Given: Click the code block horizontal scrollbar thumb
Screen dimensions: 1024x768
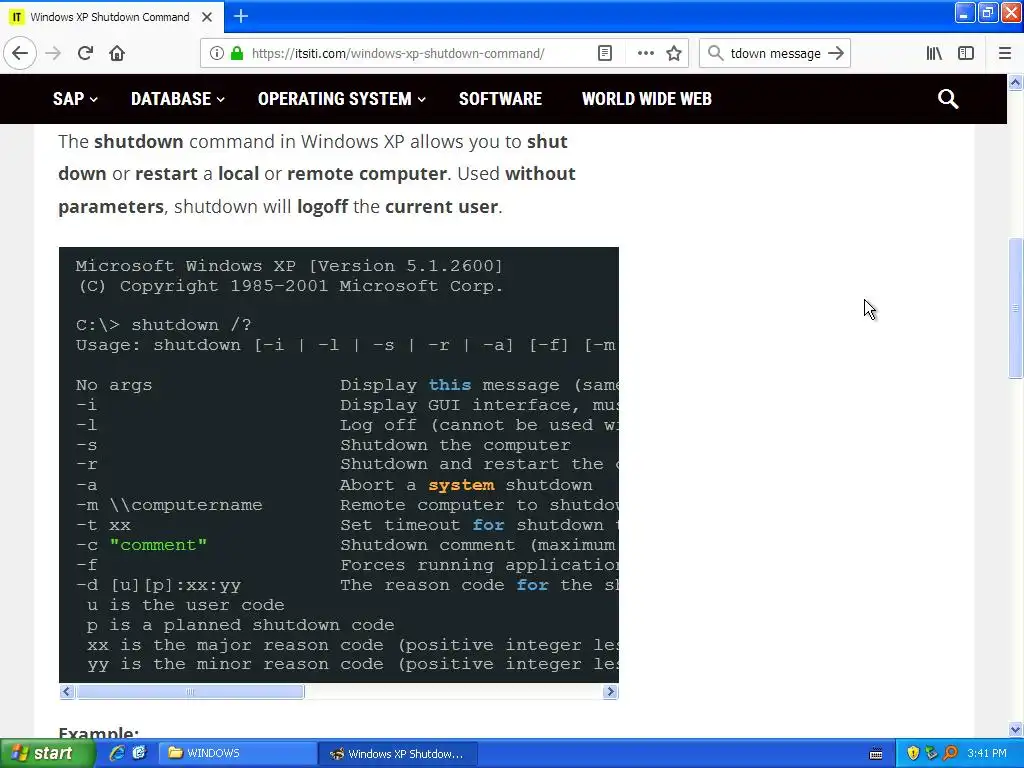Looking at the screenshot, I should (x=190, y=692).
